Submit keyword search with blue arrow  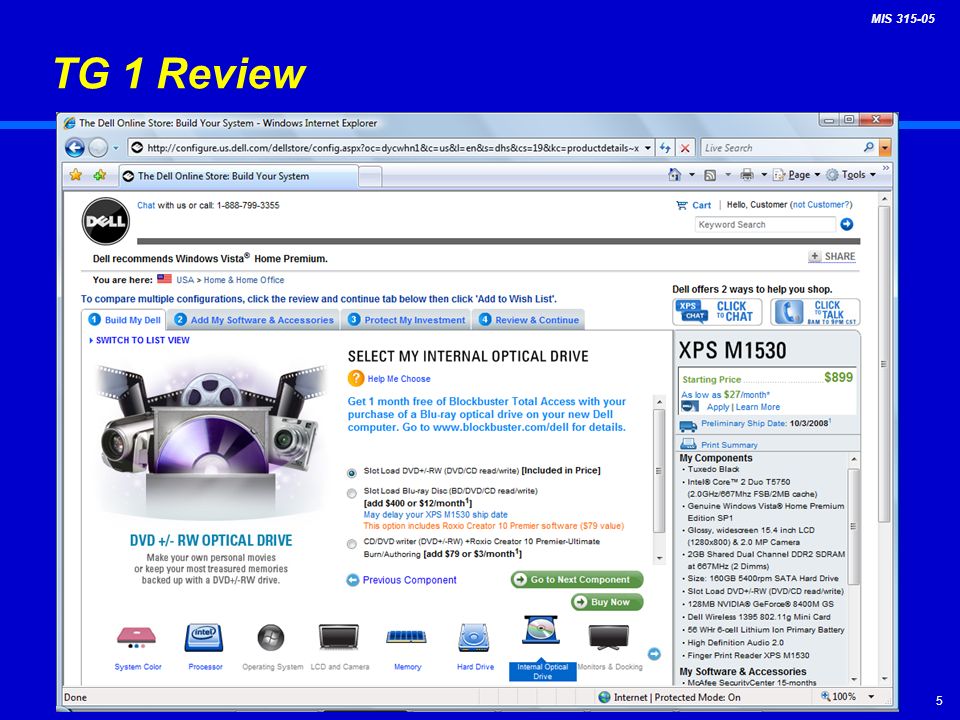847,224
